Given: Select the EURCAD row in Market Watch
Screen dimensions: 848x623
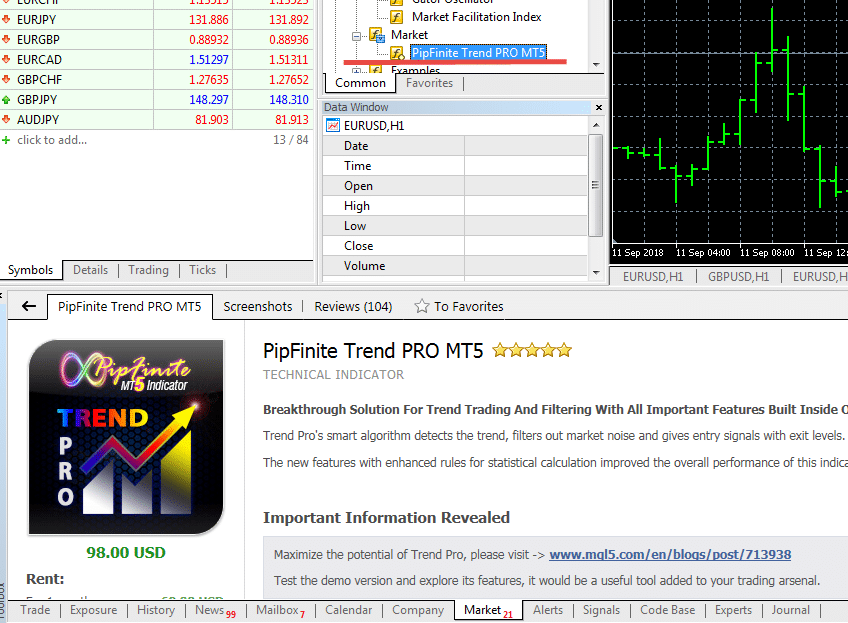Looking at the screenshot, I should coord(39,60).
